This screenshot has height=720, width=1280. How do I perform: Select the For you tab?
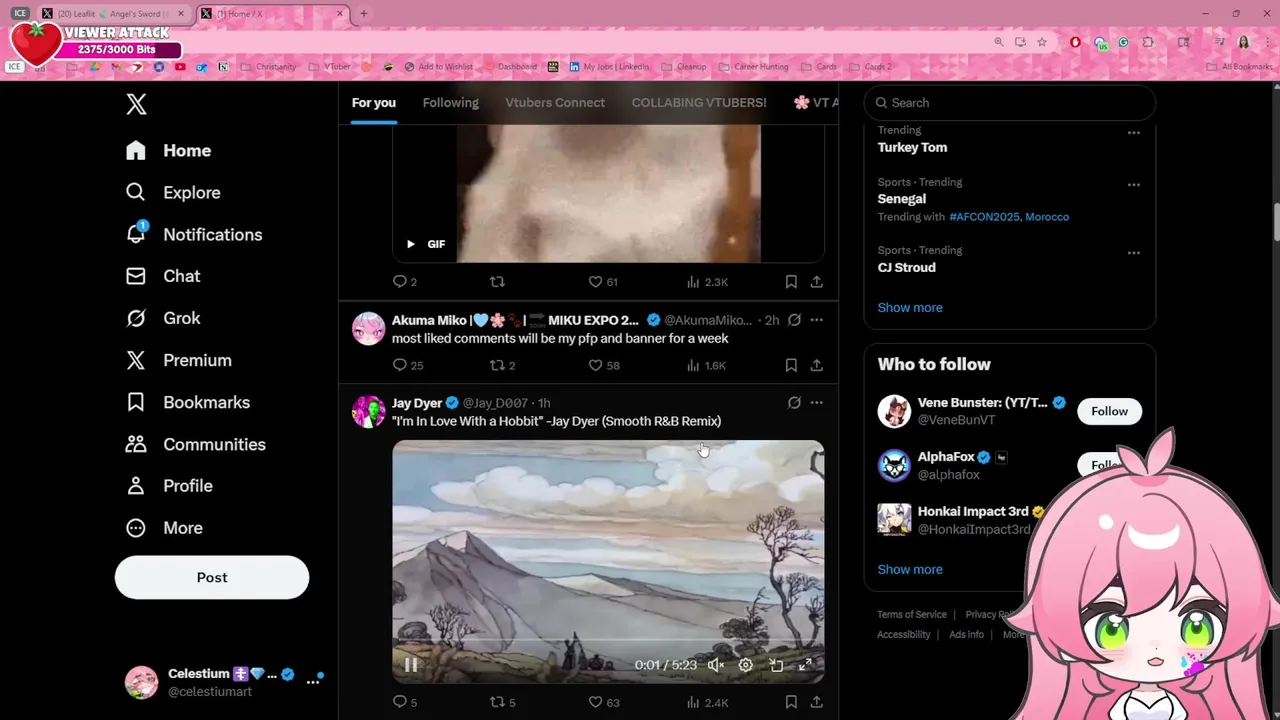(x=374, y=103)
